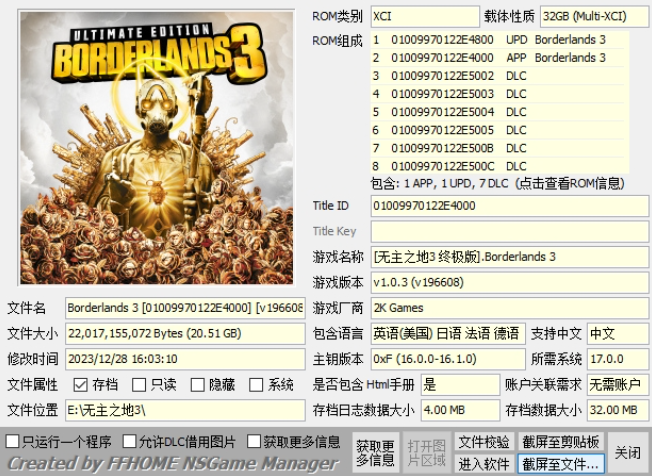Close the dialog with 关闭 button

click(627, 453)
